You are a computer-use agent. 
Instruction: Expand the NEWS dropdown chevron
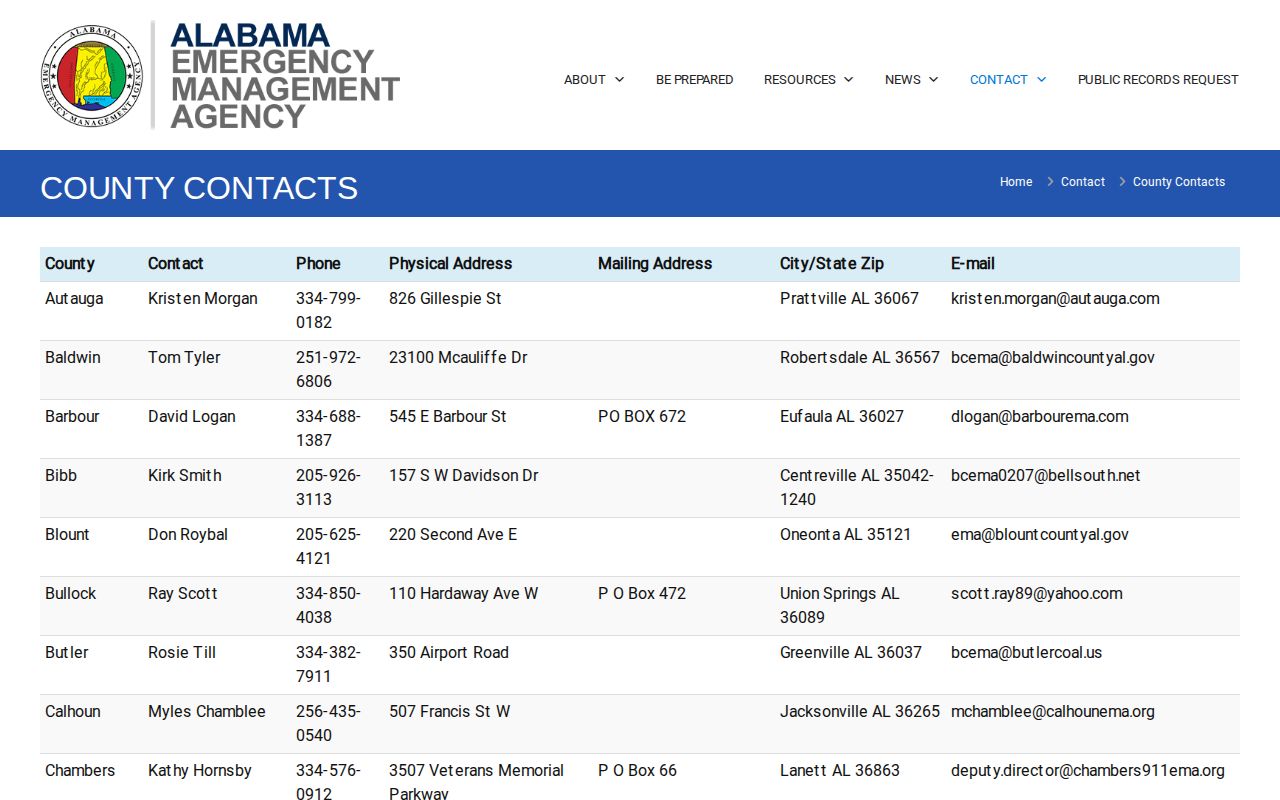pos(933,80)
